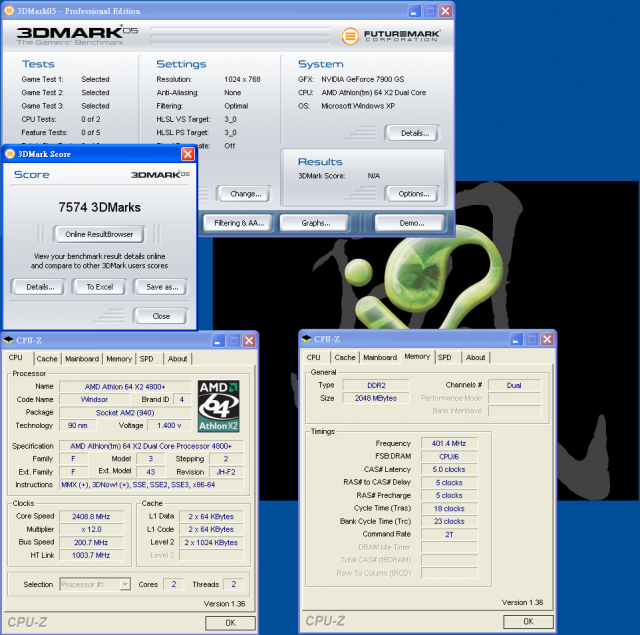Click the right CPU-Z window title icon
Viewport: 640px width, 635px height.
pos(306,339)
